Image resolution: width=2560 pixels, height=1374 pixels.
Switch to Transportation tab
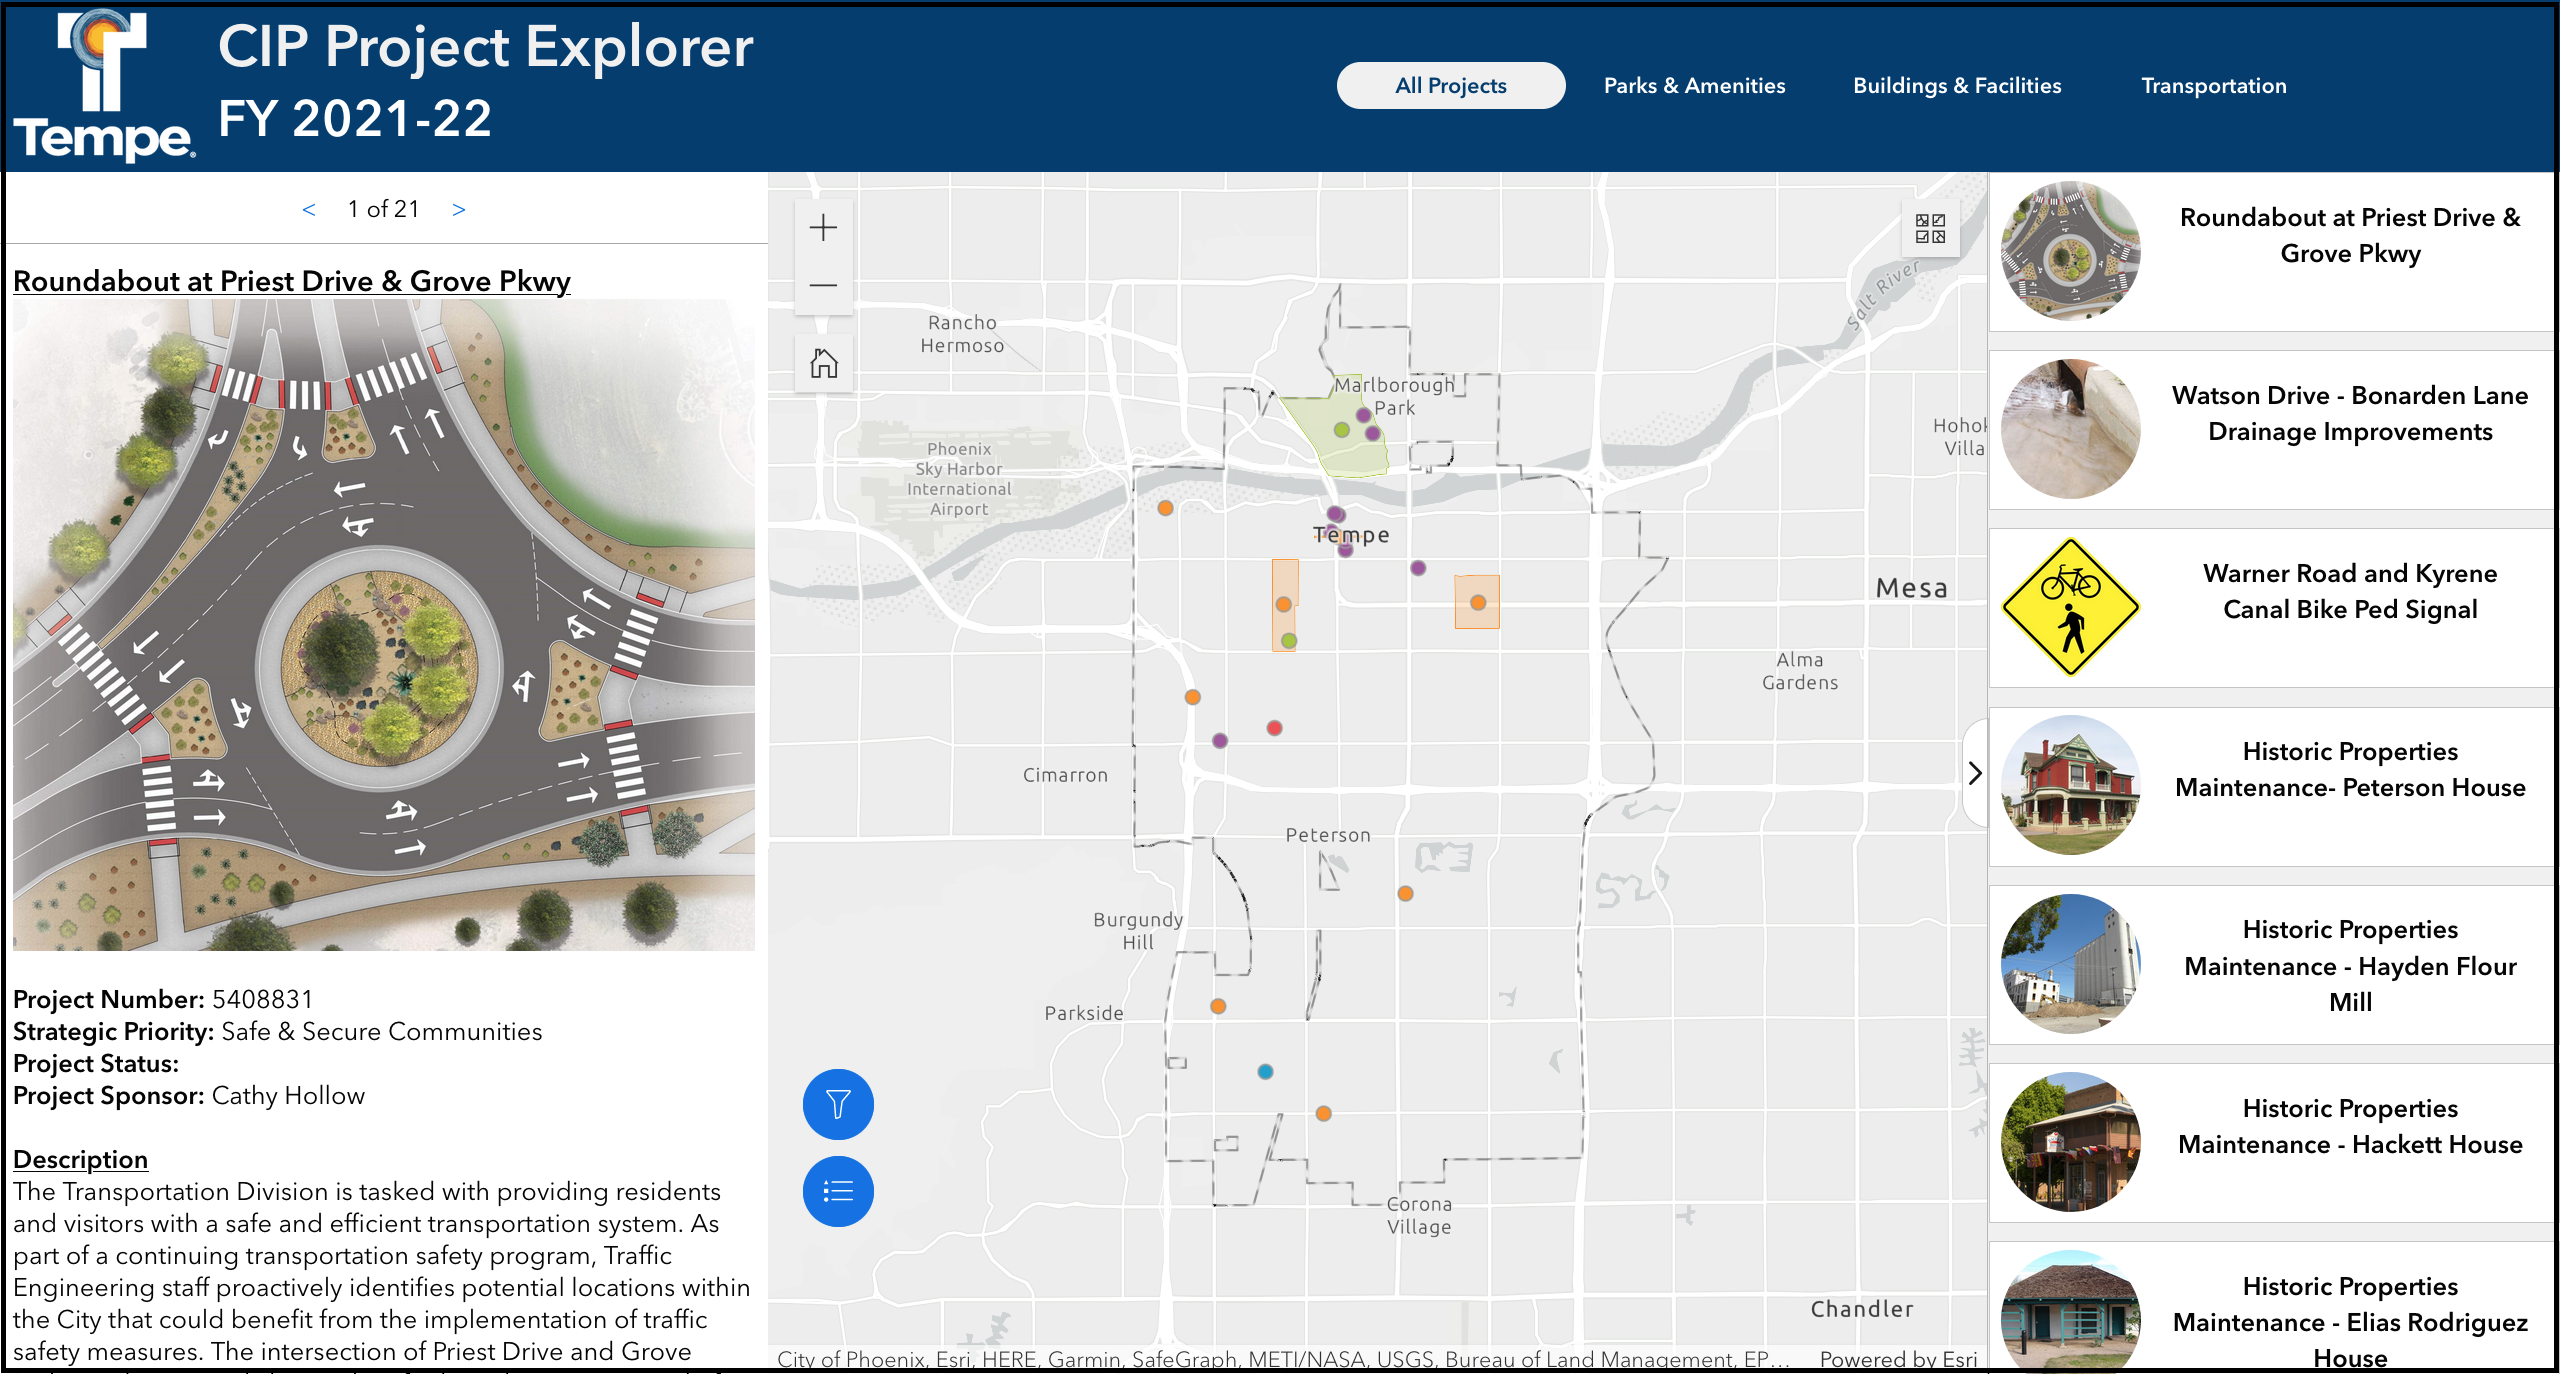pos(2213,86)
